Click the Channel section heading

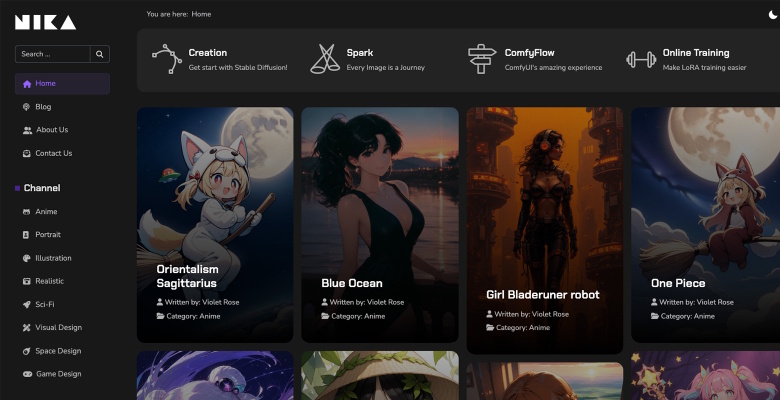pos(42,188)
